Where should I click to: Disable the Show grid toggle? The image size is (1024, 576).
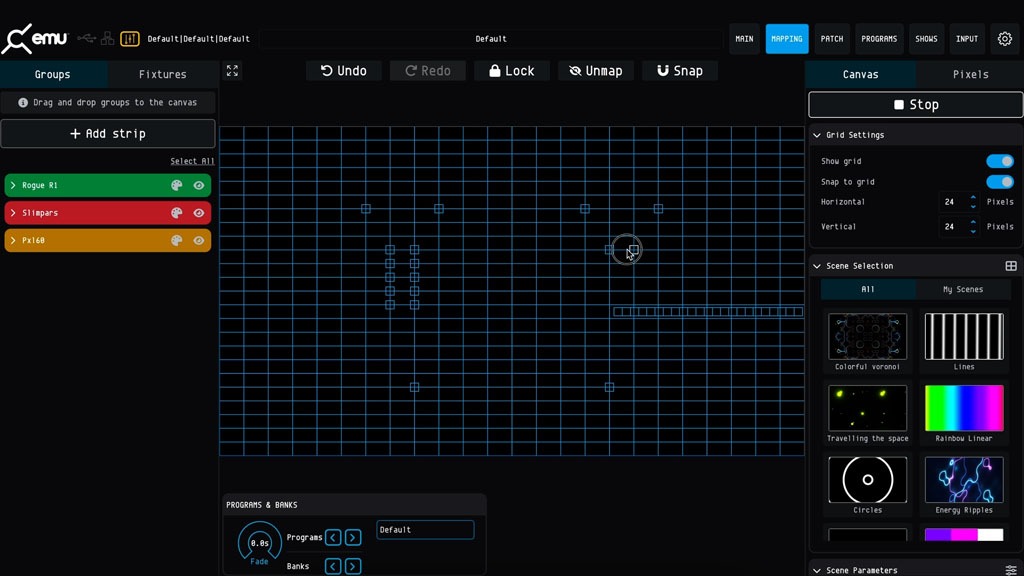(x=999, y=161)
